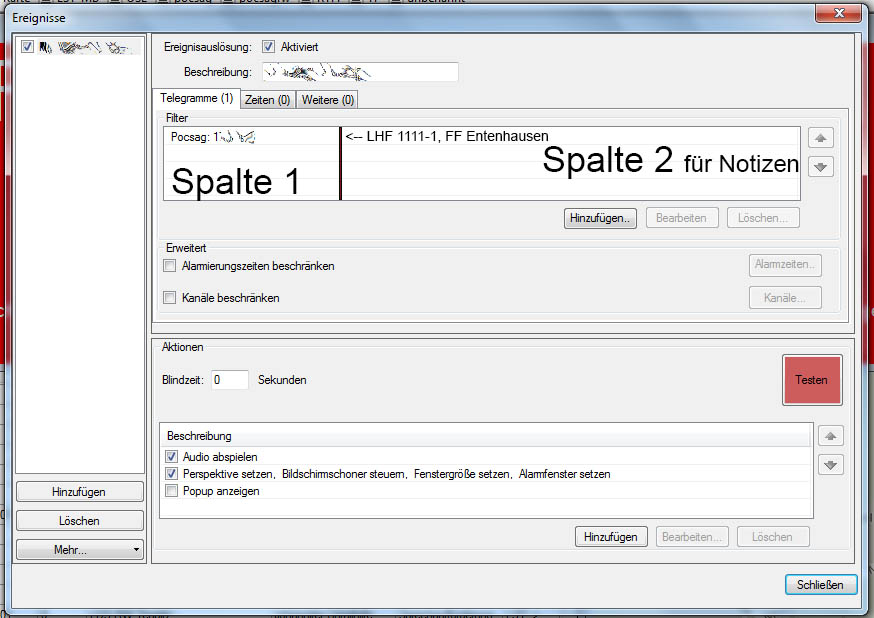Switch to Telegramme (1) tab
Screen dimensions: 874x618
click(196, 98)
